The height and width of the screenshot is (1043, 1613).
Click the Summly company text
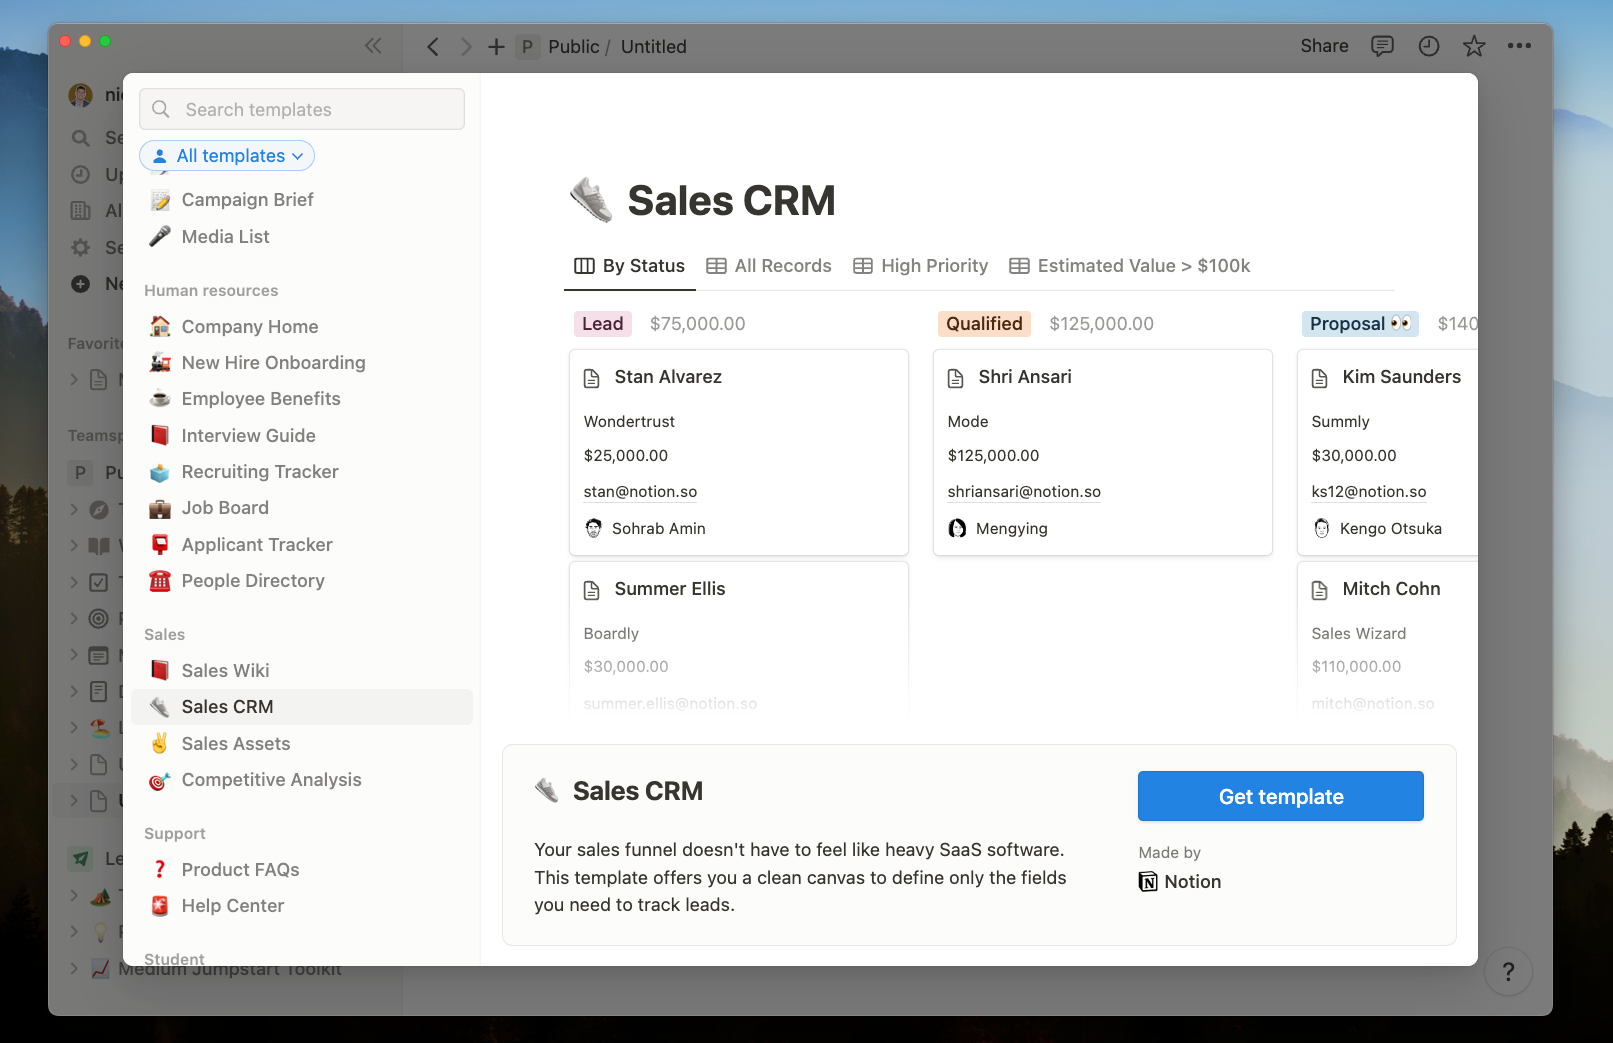pos(1340,422)
